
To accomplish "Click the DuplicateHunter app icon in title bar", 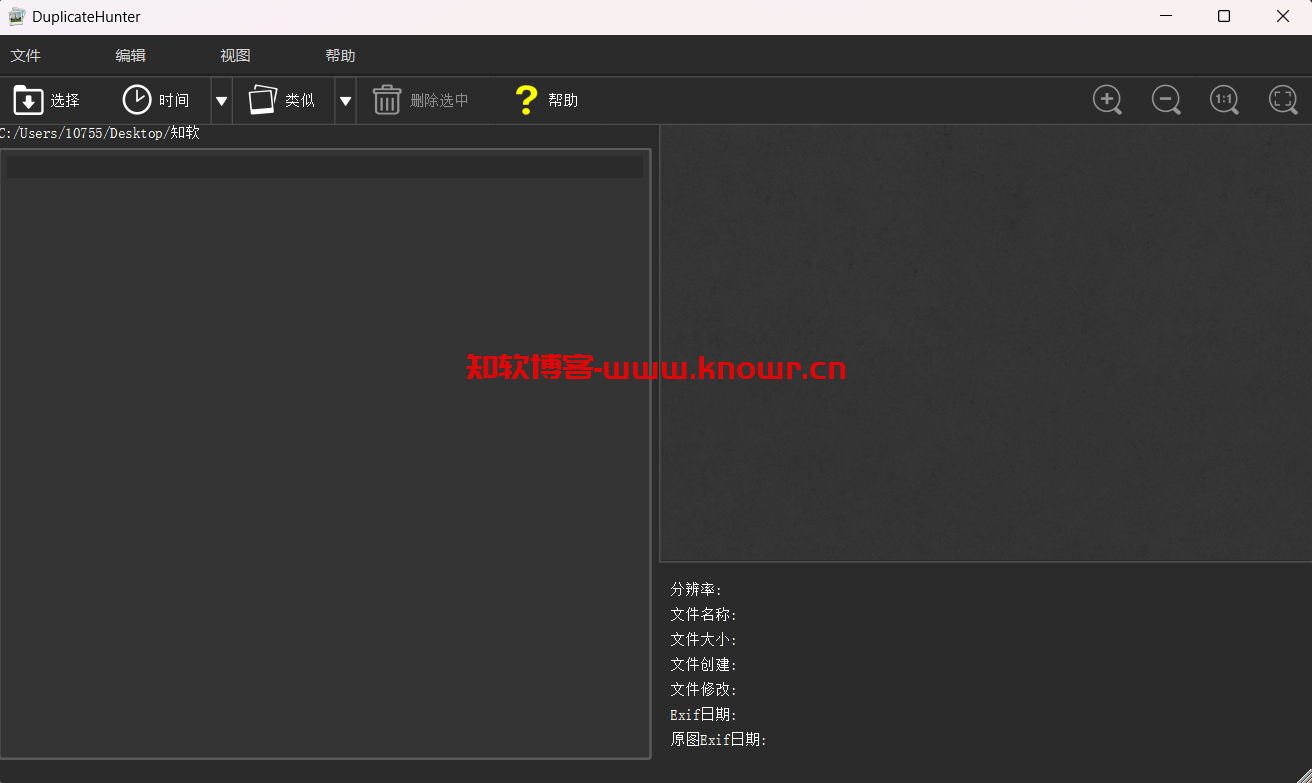I will [17, 16].
